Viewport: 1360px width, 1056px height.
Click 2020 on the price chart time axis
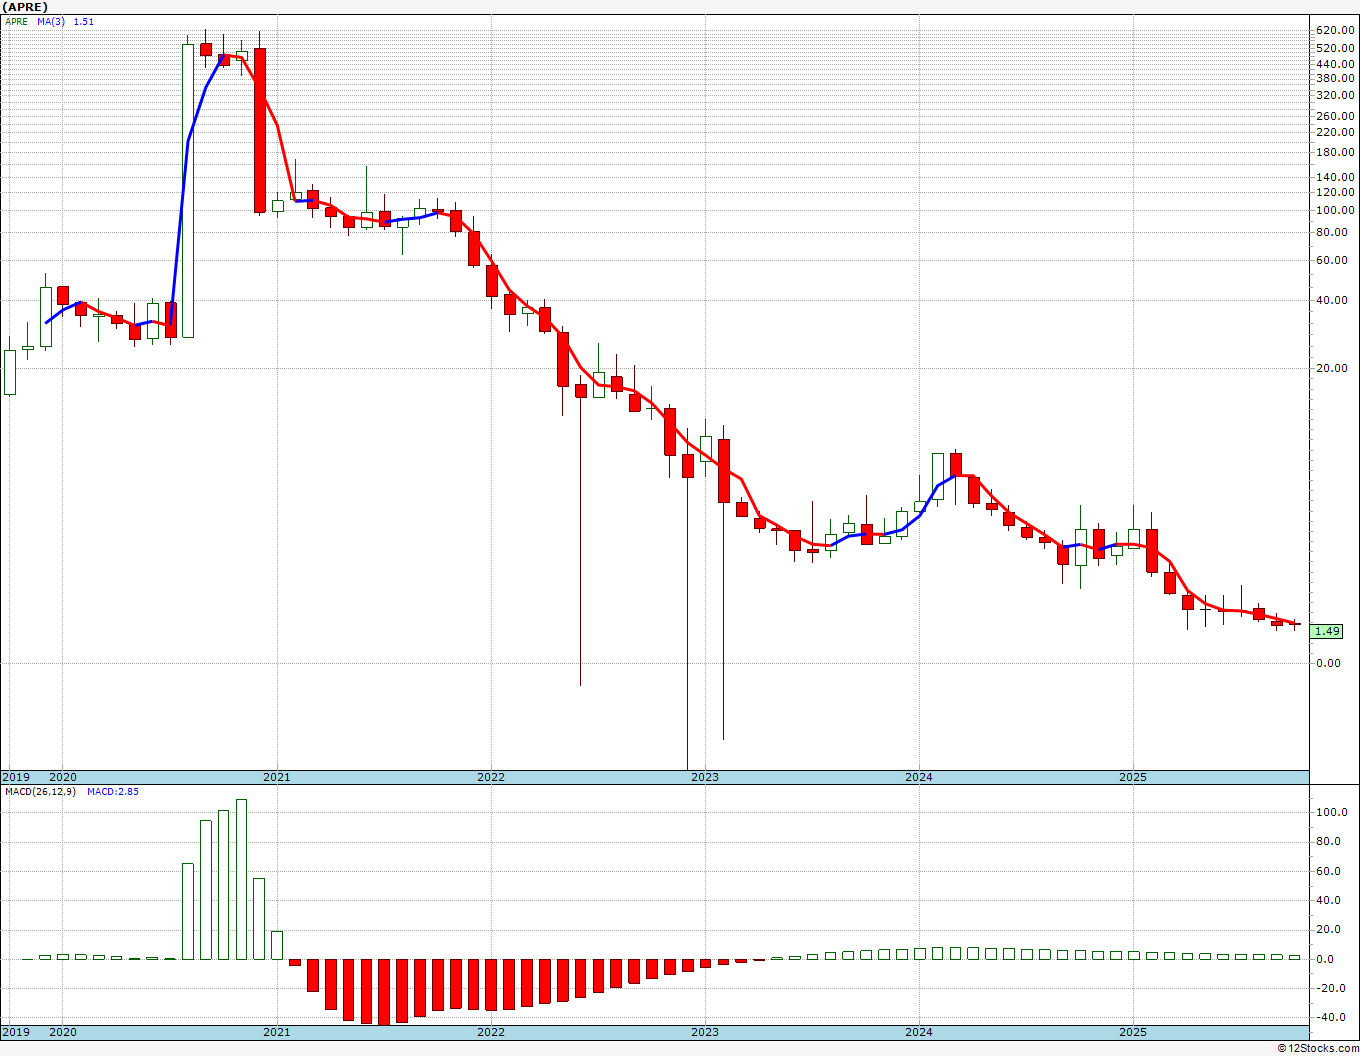62,777
